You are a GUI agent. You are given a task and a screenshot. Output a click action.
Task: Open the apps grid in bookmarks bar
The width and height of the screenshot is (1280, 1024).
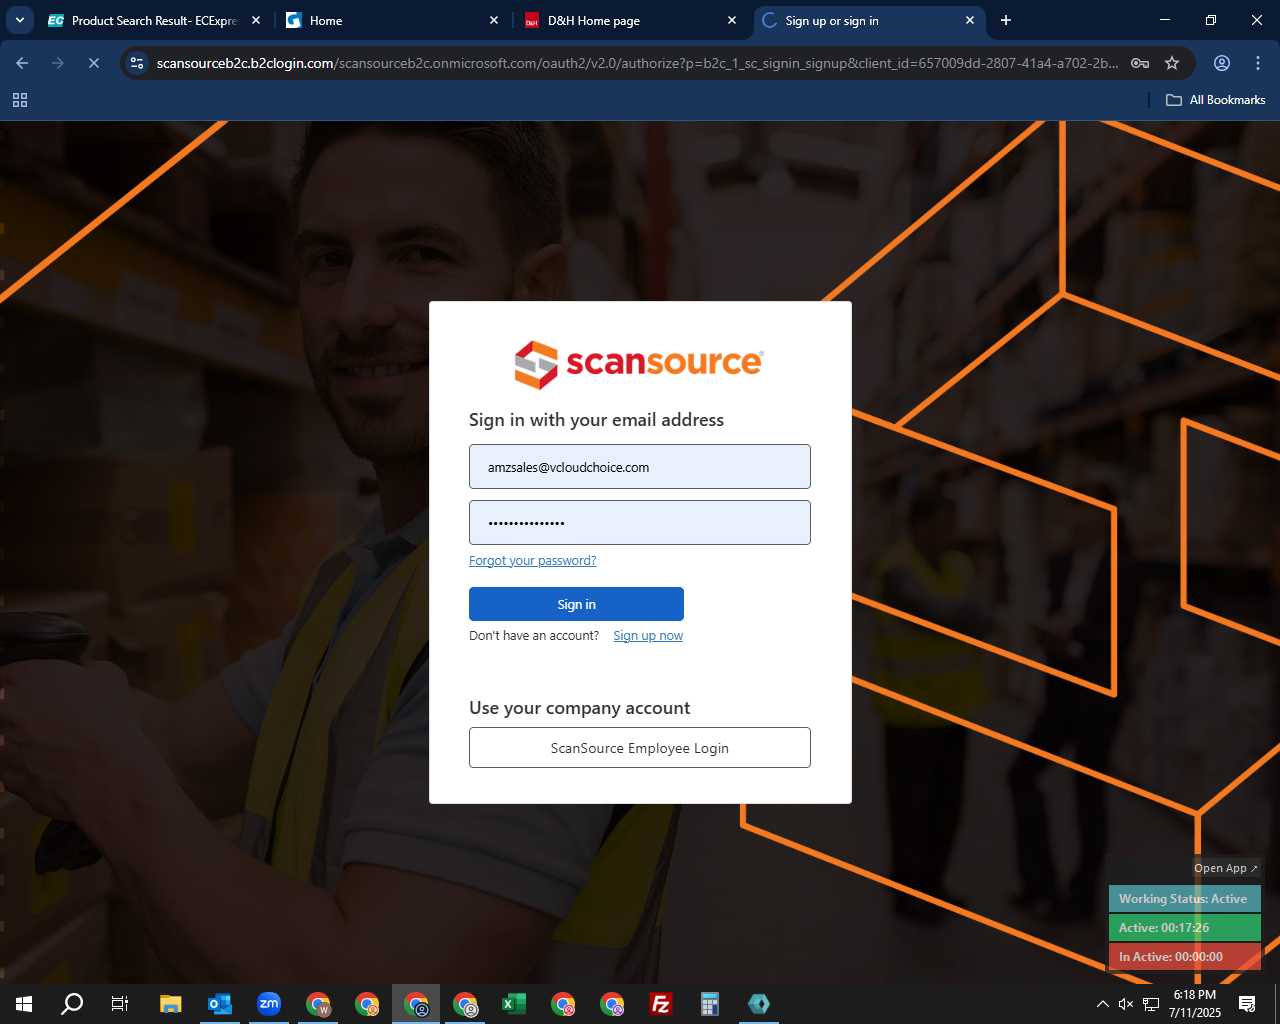coord(19,100)
